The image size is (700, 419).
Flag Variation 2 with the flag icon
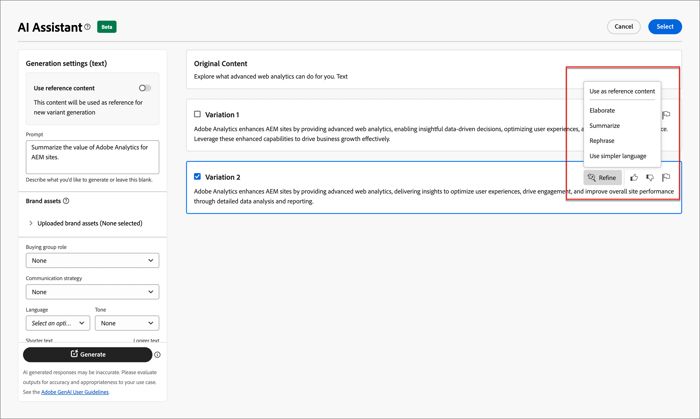point(666,178)
